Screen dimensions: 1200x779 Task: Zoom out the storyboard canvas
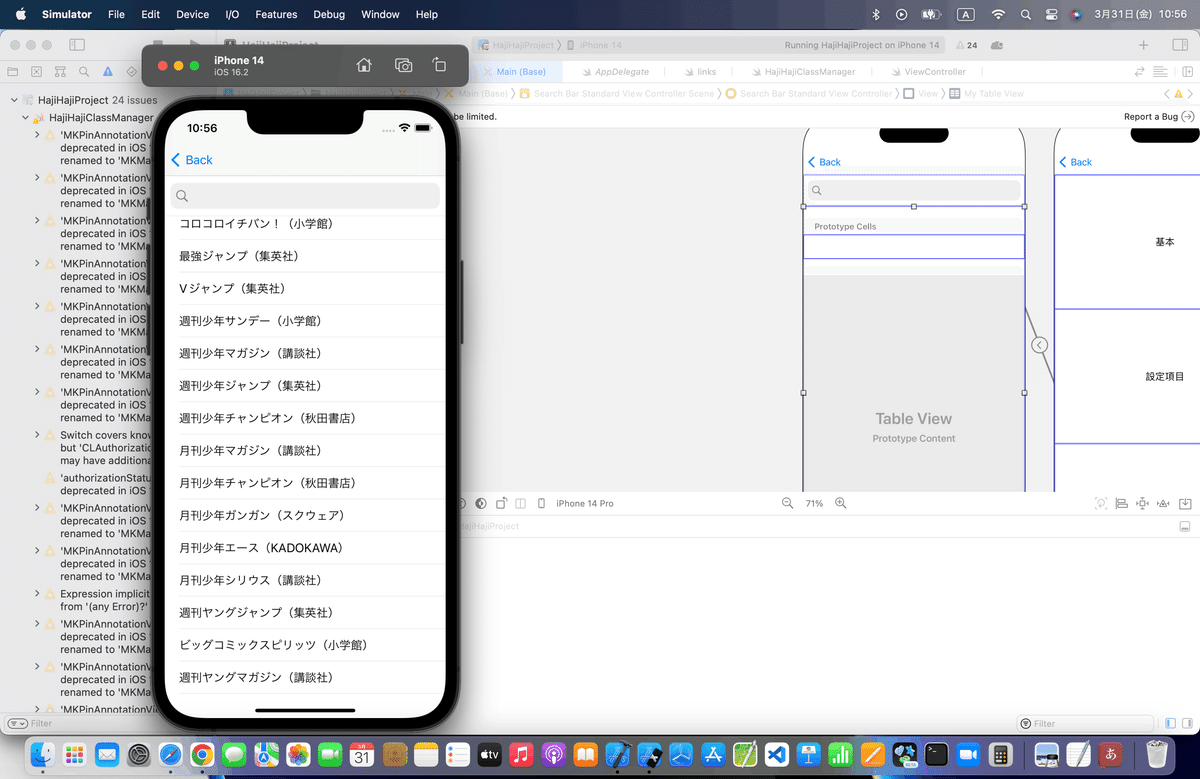[787, 503]
